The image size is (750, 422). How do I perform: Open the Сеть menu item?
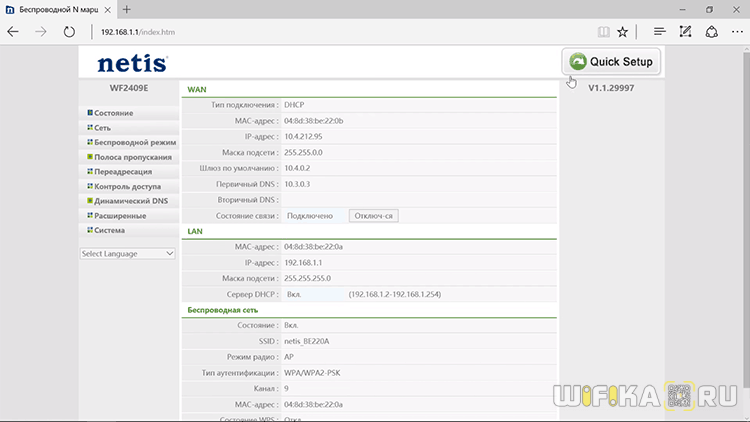102,128
